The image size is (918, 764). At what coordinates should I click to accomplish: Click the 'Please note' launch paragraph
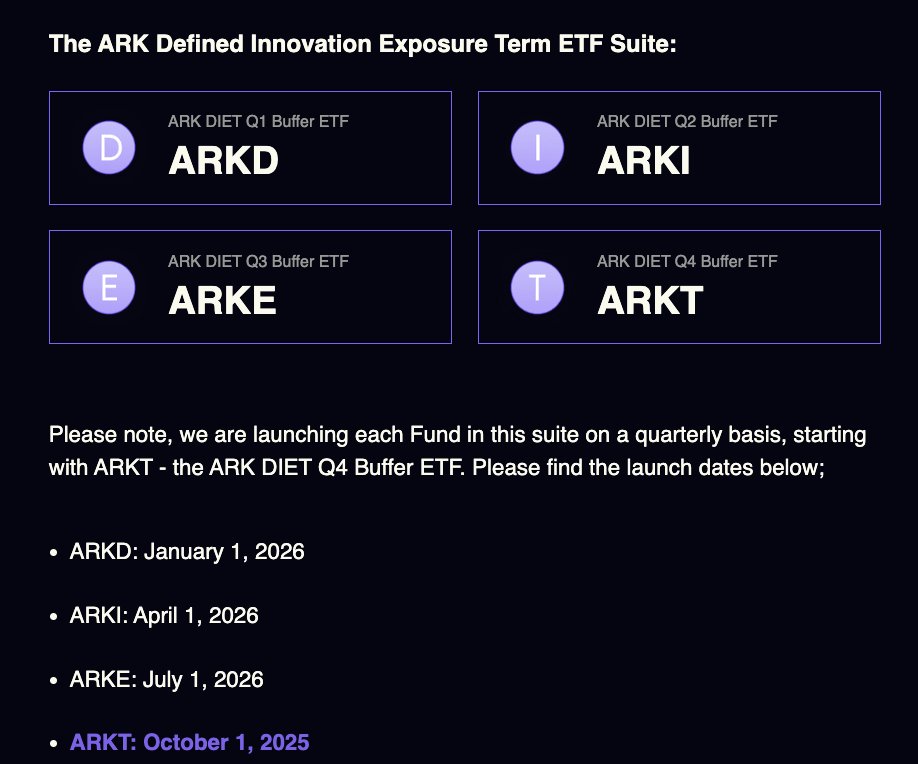[x=457, y=451]
